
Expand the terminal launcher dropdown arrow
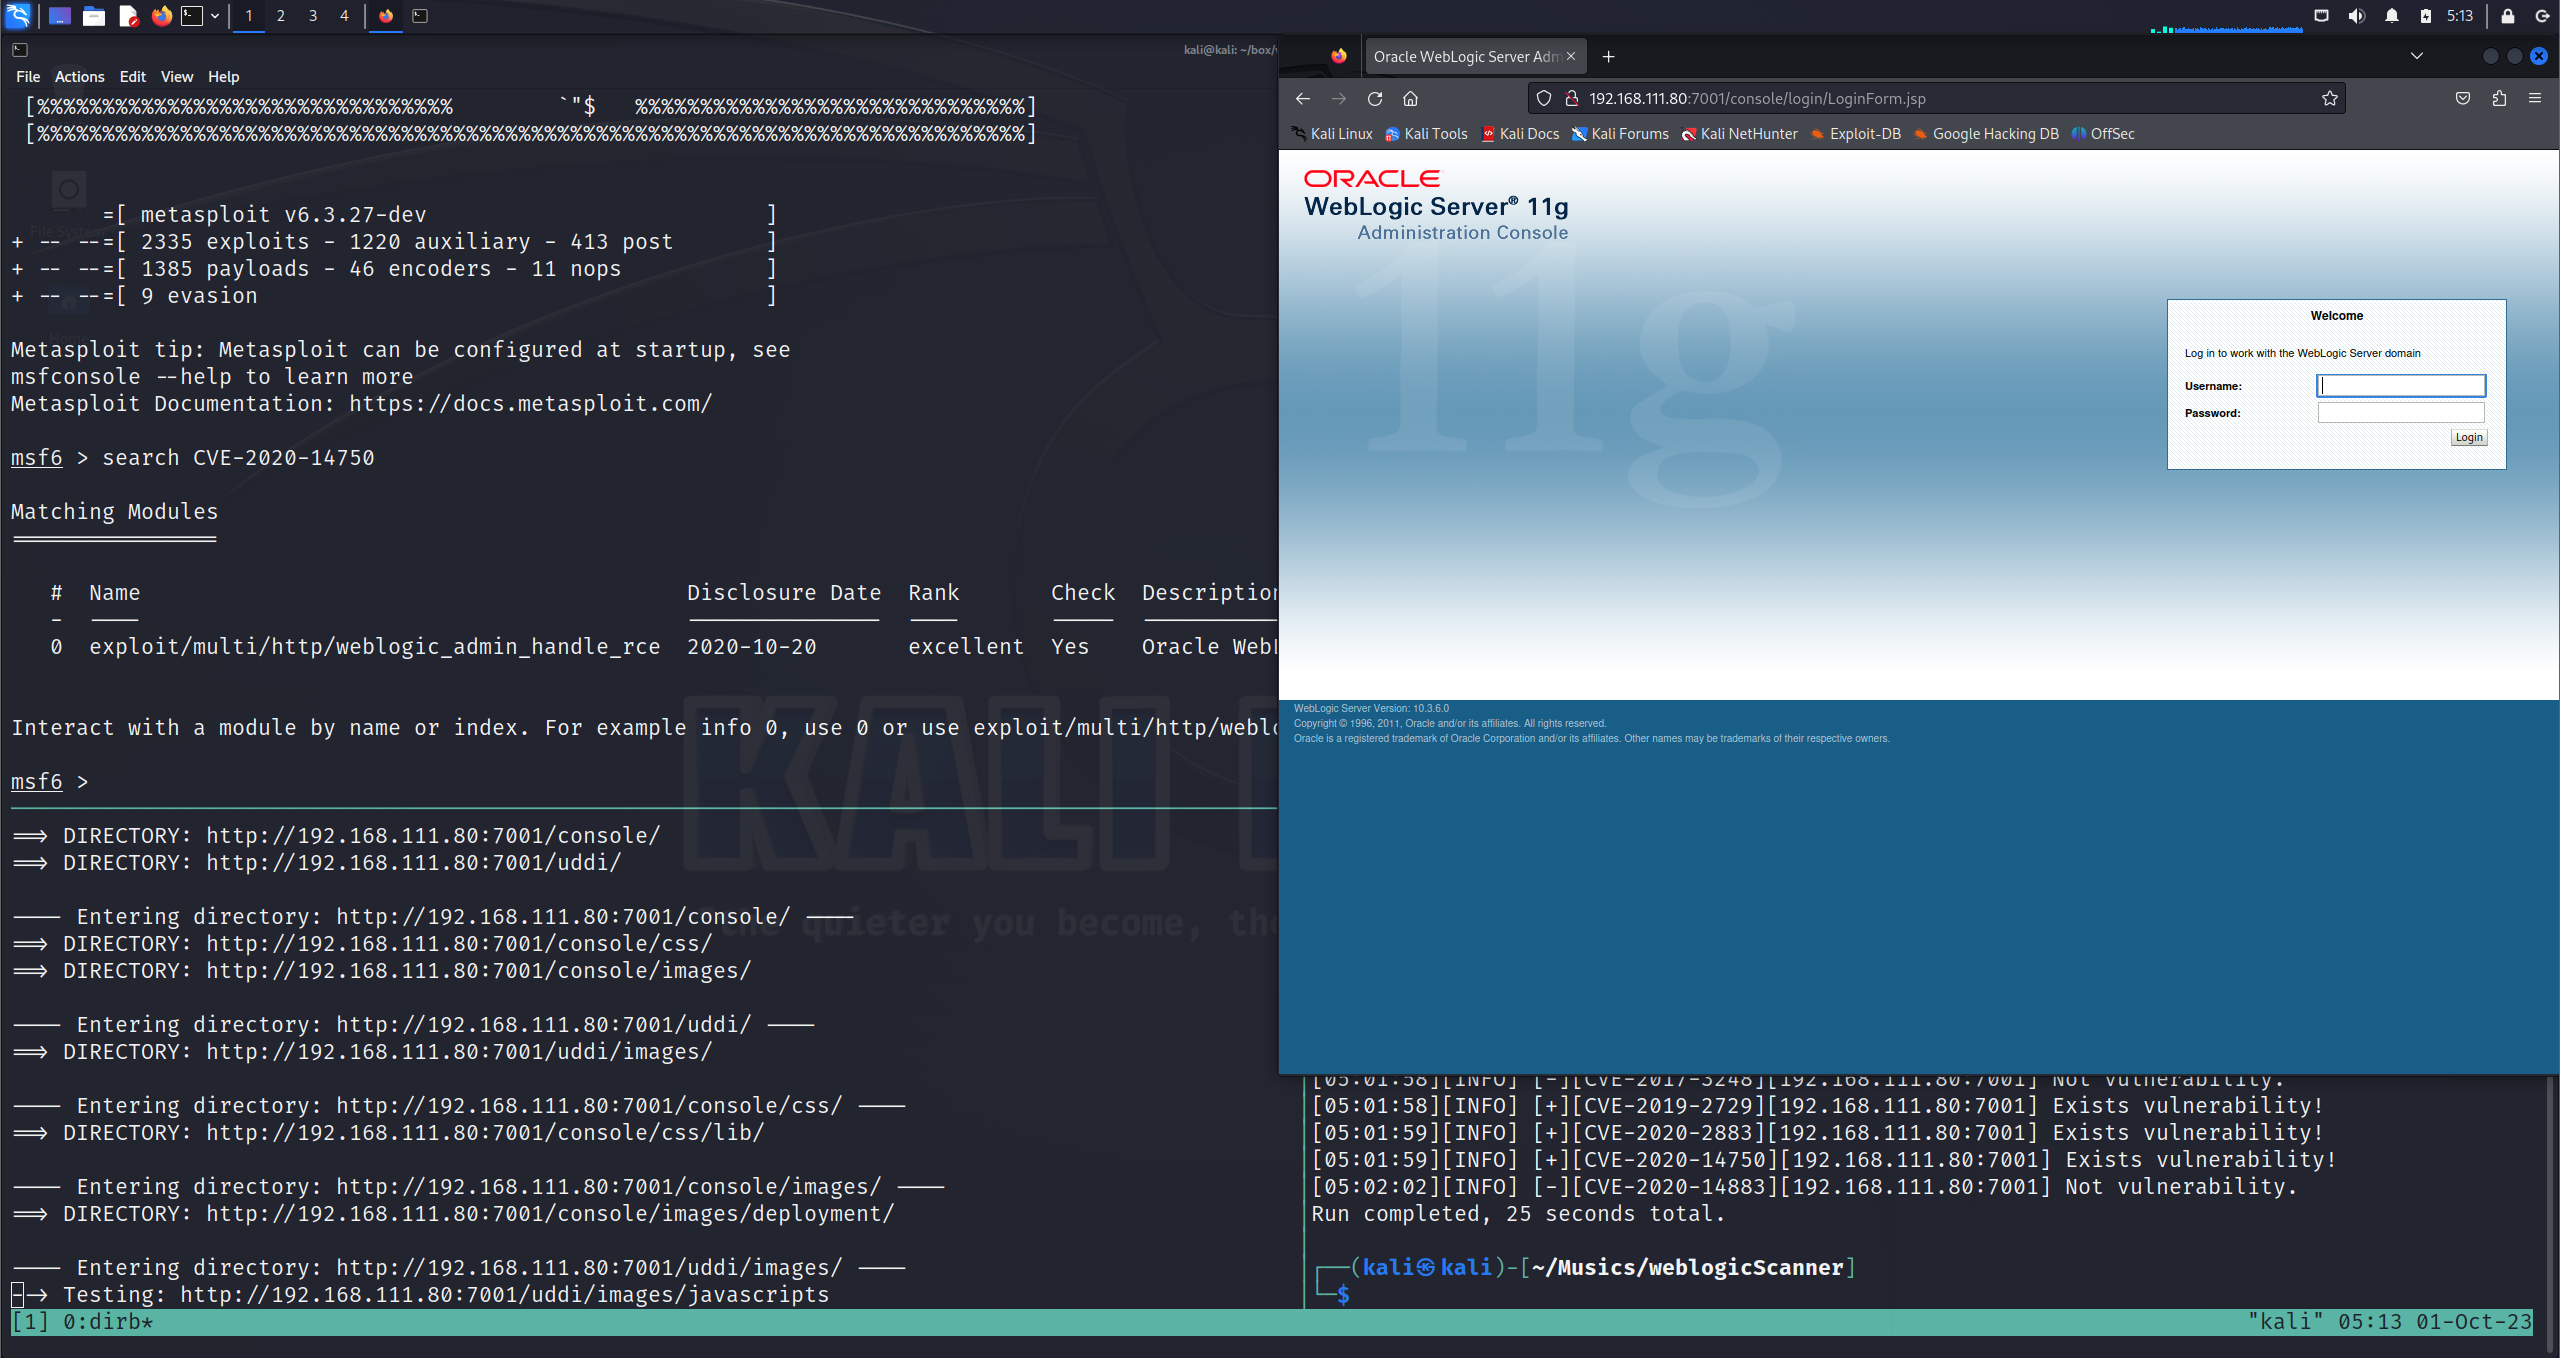[x=214, y=16]
